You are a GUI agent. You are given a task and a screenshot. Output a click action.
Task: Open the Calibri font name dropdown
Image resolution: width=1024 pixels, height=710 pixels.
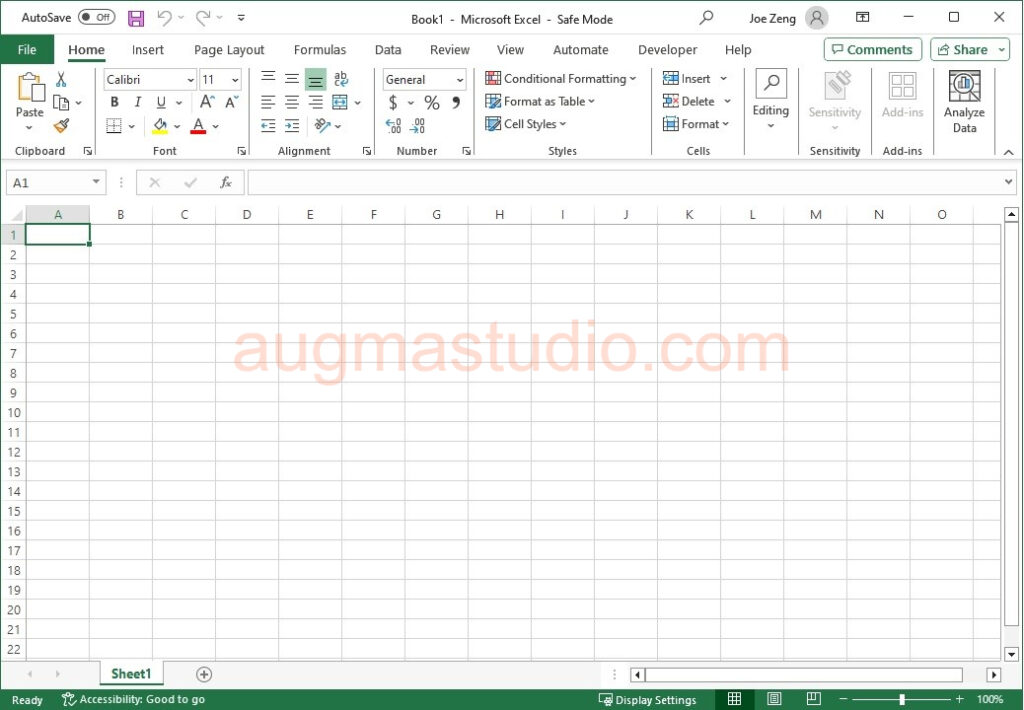tap(190, 80)
